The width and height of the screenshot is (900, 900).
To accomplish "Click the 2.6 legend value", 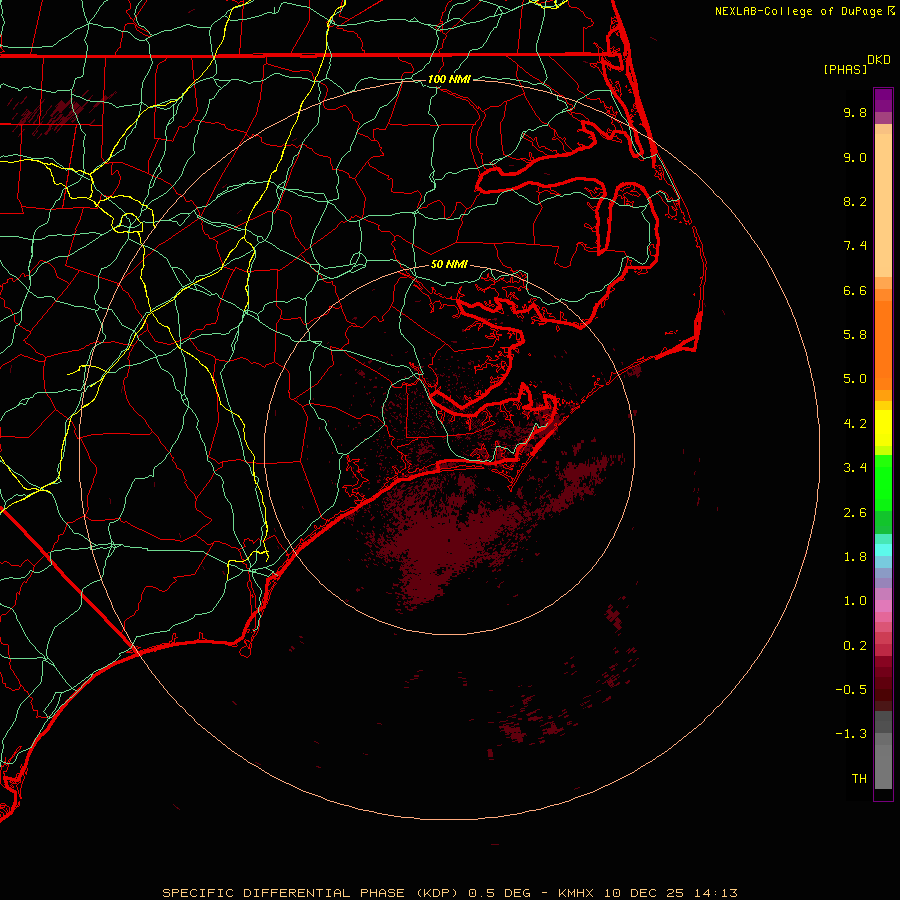I will click(855, 513).
